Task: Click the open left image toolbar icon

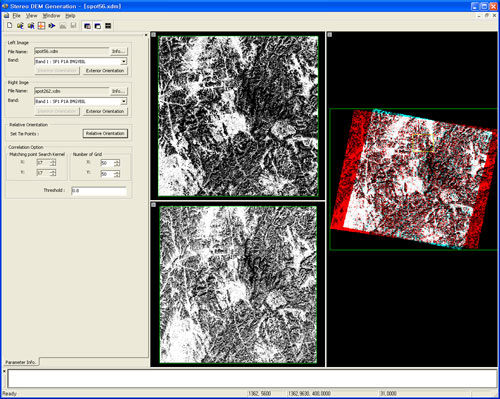Action: tap(20, 26)
